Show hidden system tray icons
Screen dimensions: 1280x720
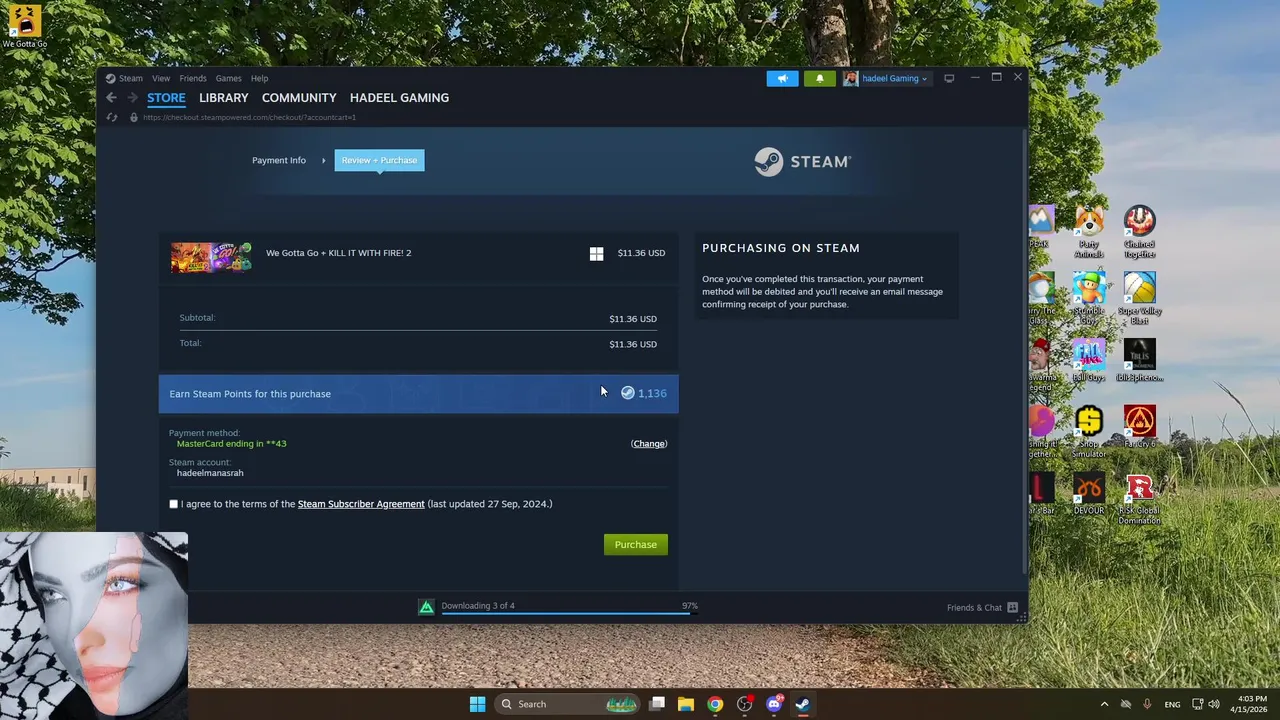click(x=1104, y=704)
